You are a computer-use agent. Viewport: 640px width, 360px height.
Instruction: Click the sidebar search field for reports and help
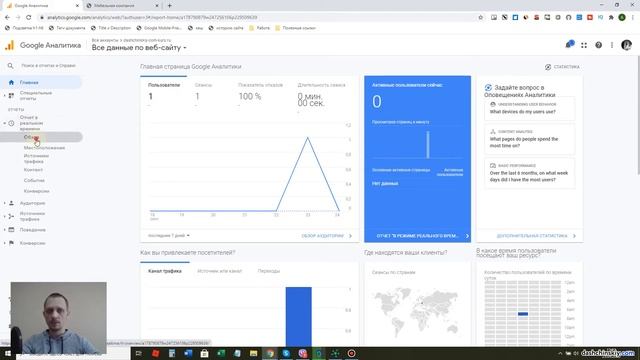coord(48,66)
